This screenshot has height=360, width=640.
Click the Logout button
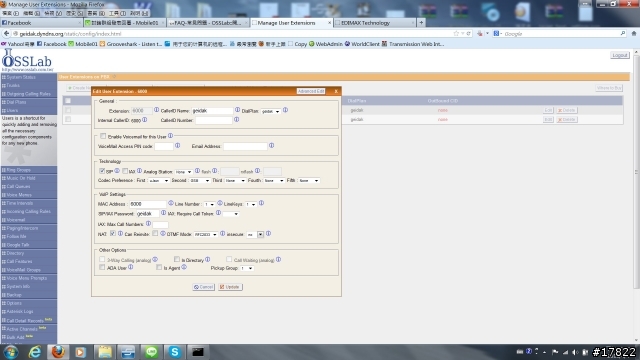click(x=620, y=55)
